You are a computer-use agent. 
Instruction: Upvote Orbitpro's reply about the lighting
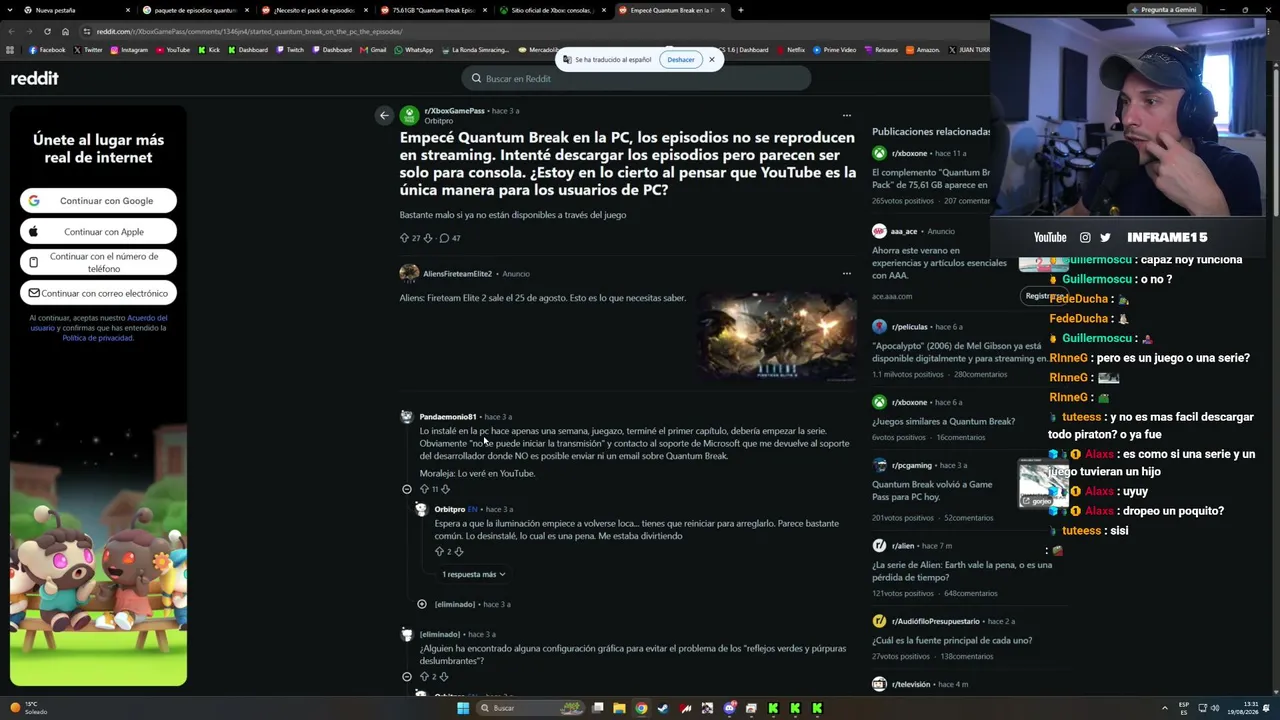439,551
